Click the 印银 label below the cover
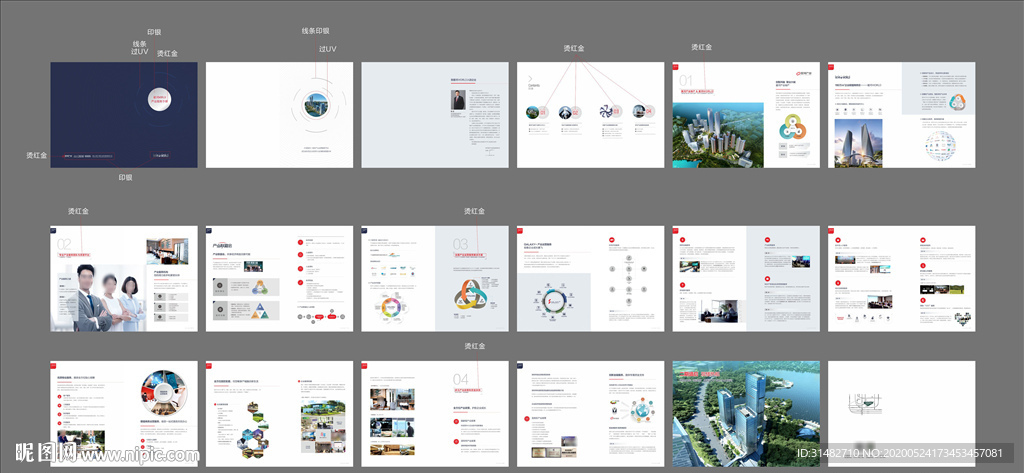 pyautogui.click(x=125, y=177)
